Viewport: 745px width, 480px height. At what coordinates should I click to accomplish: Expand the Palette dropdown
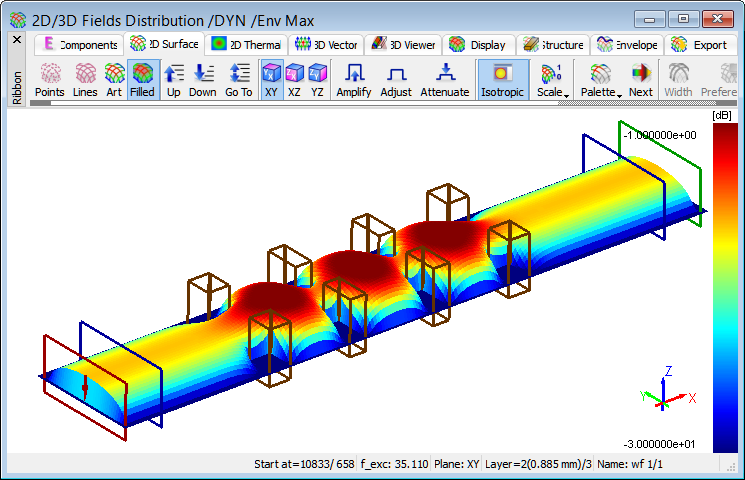(601, 80)
